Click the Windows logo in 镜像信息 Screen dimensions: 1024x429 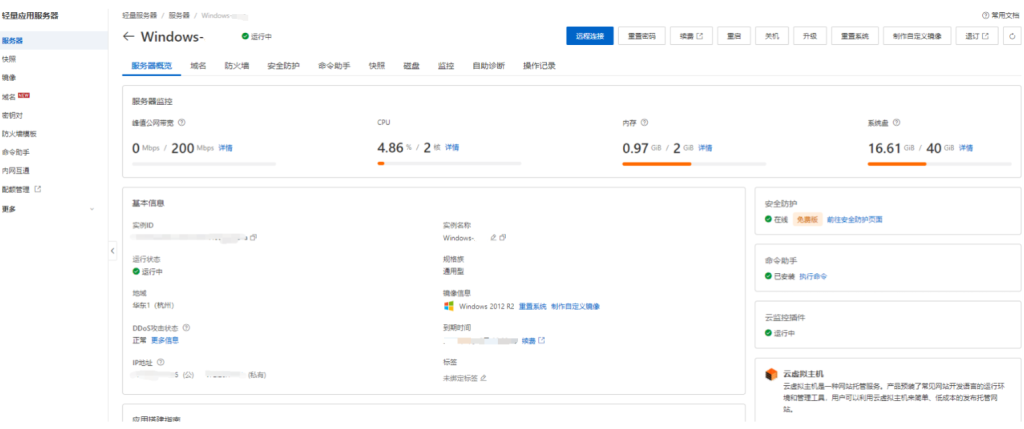click(x=449, y=306)
